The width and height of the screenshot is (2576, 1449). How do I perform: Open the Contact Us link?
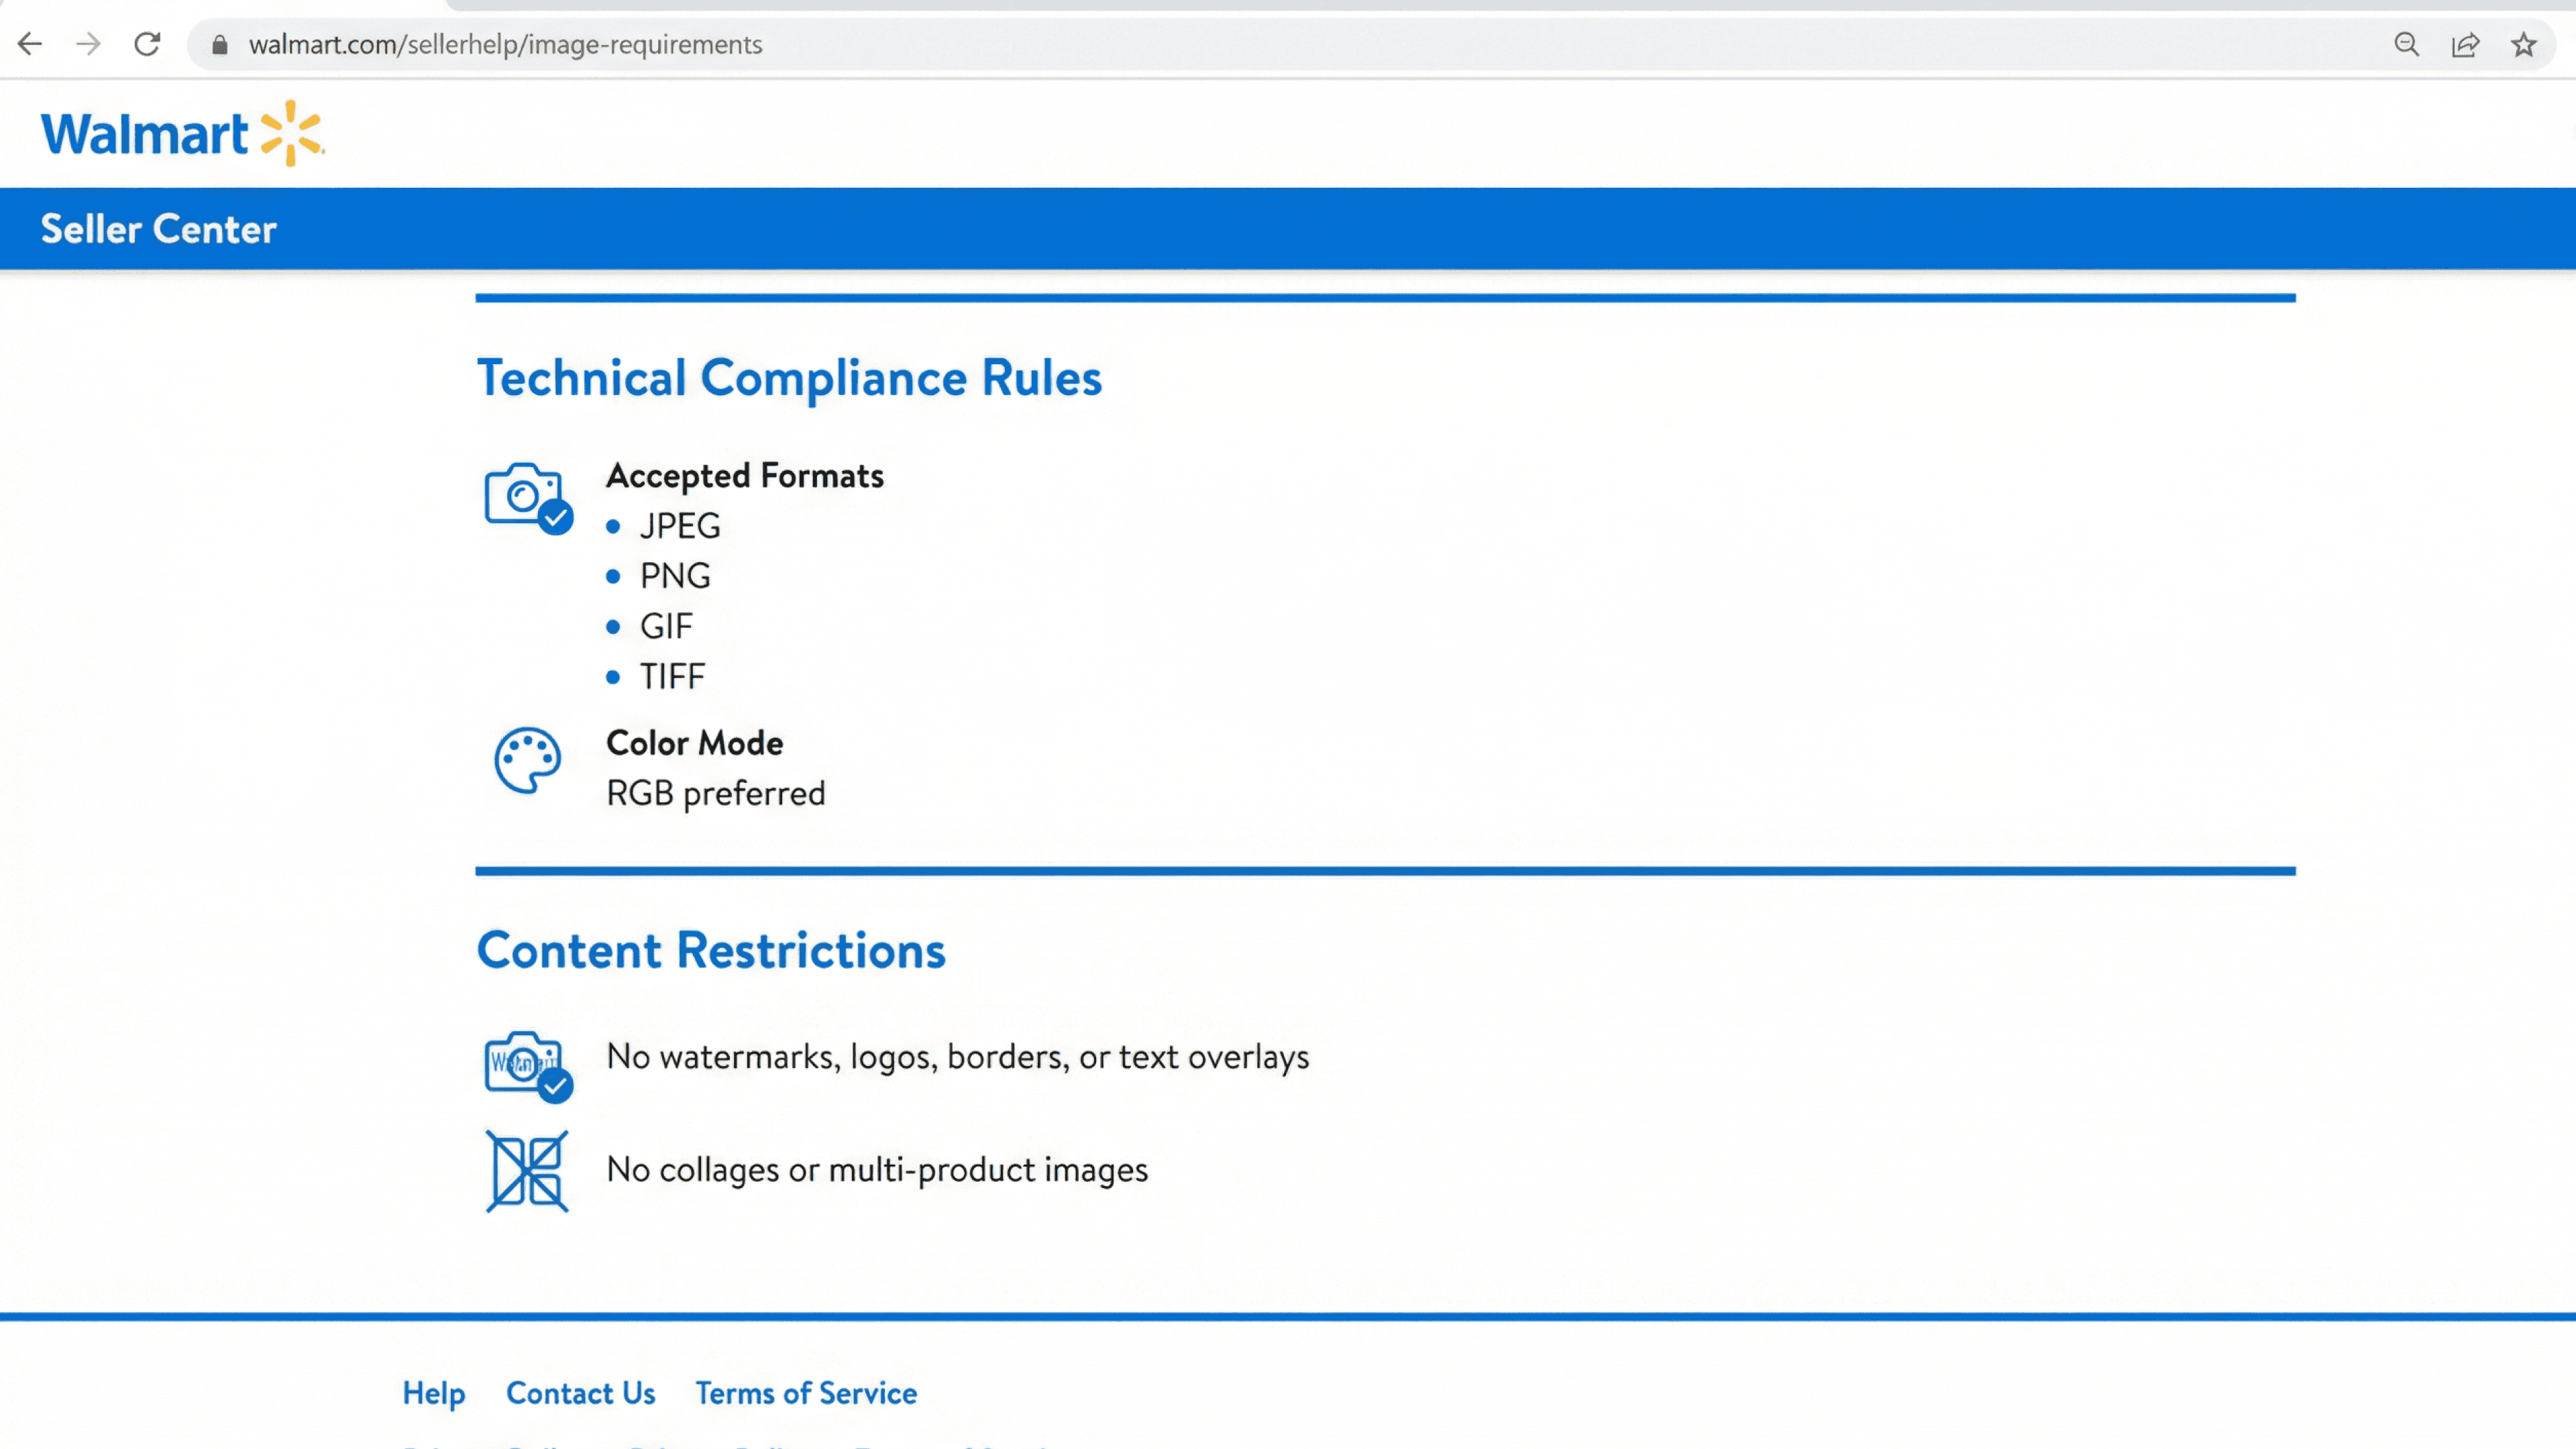point(580,1393)
